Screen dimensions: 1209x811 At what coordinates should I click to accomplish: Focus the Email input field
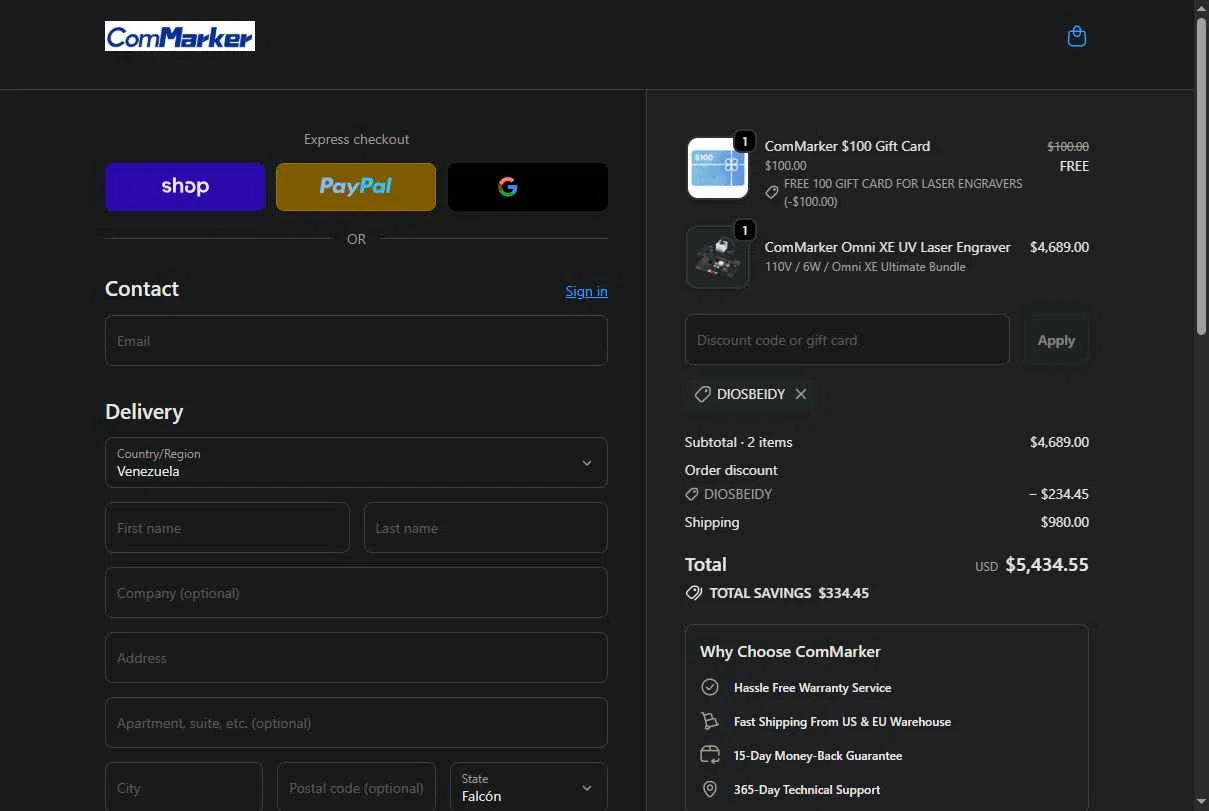356,341
